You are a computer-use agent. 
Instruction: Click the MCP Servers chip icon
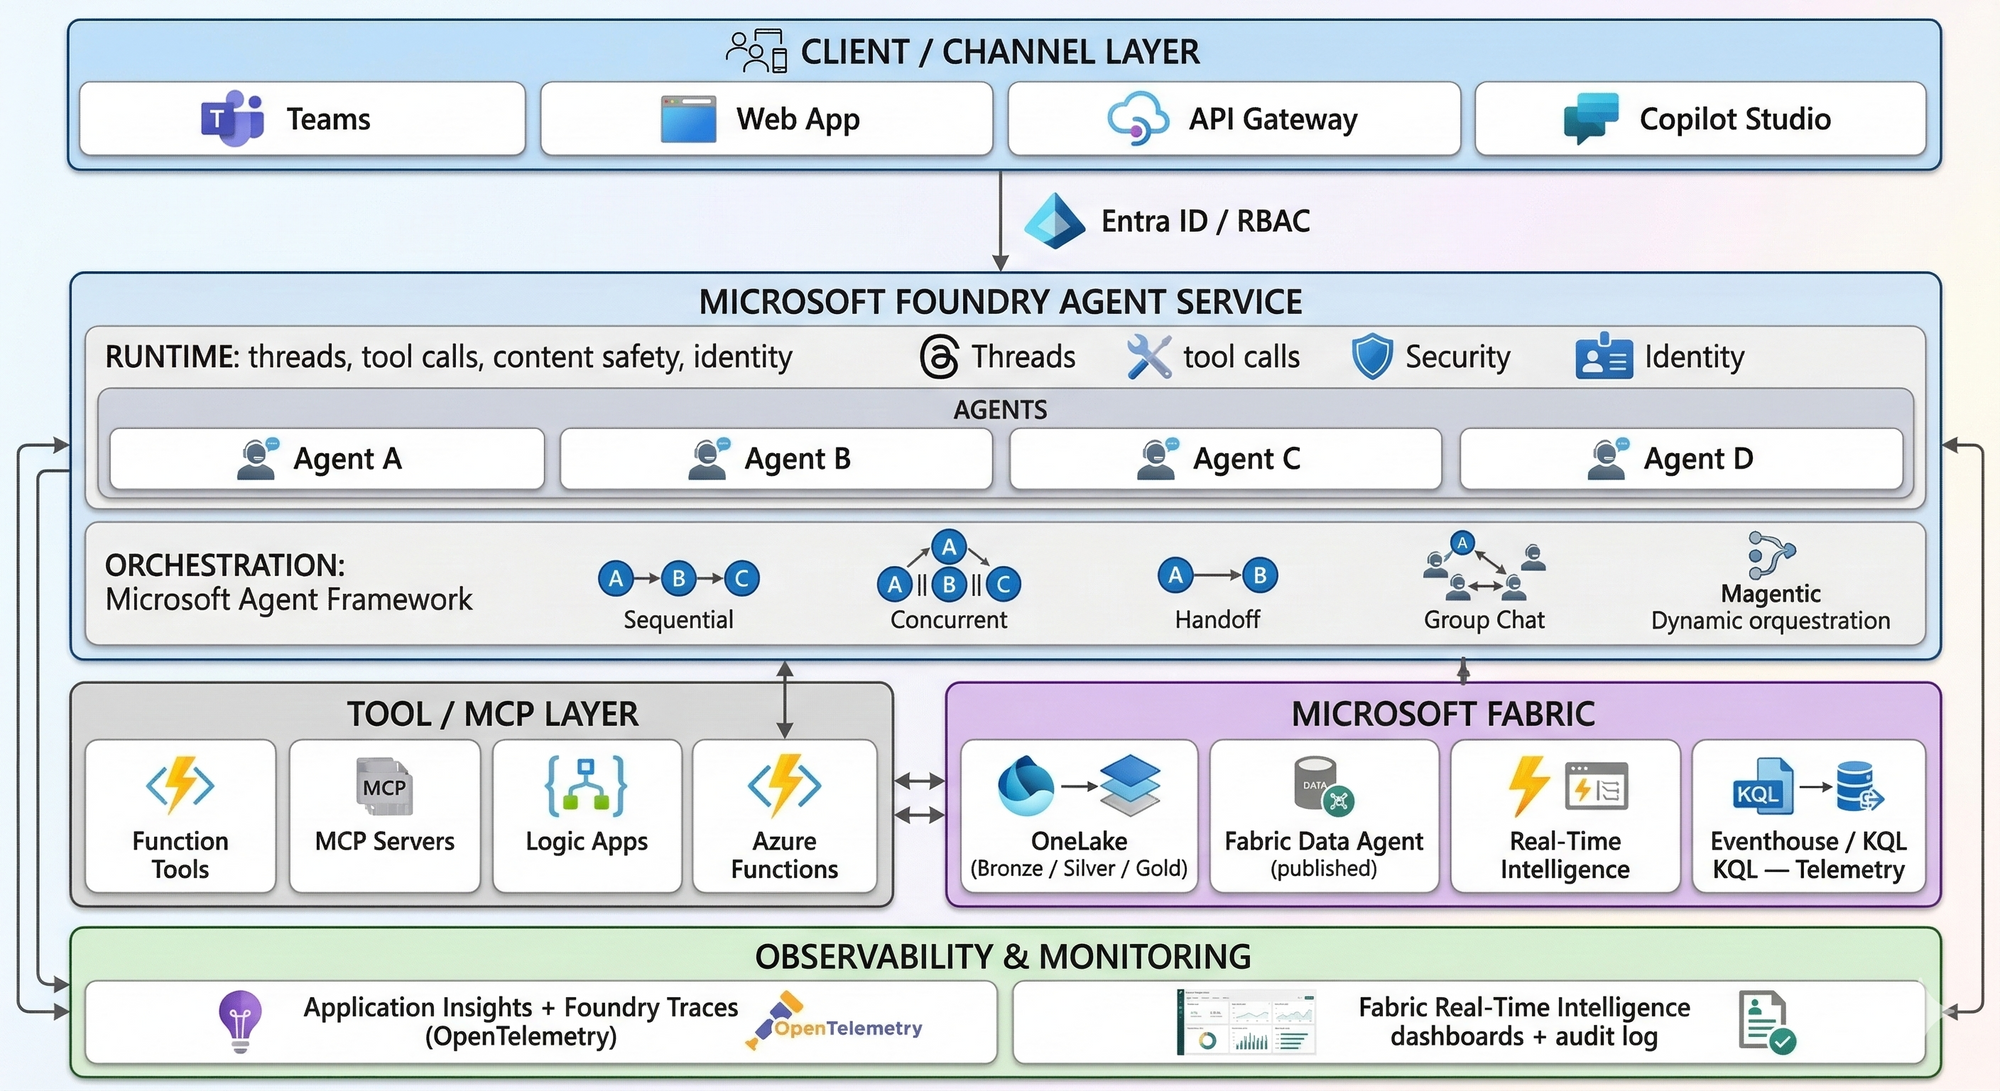(x=384, y=787)
